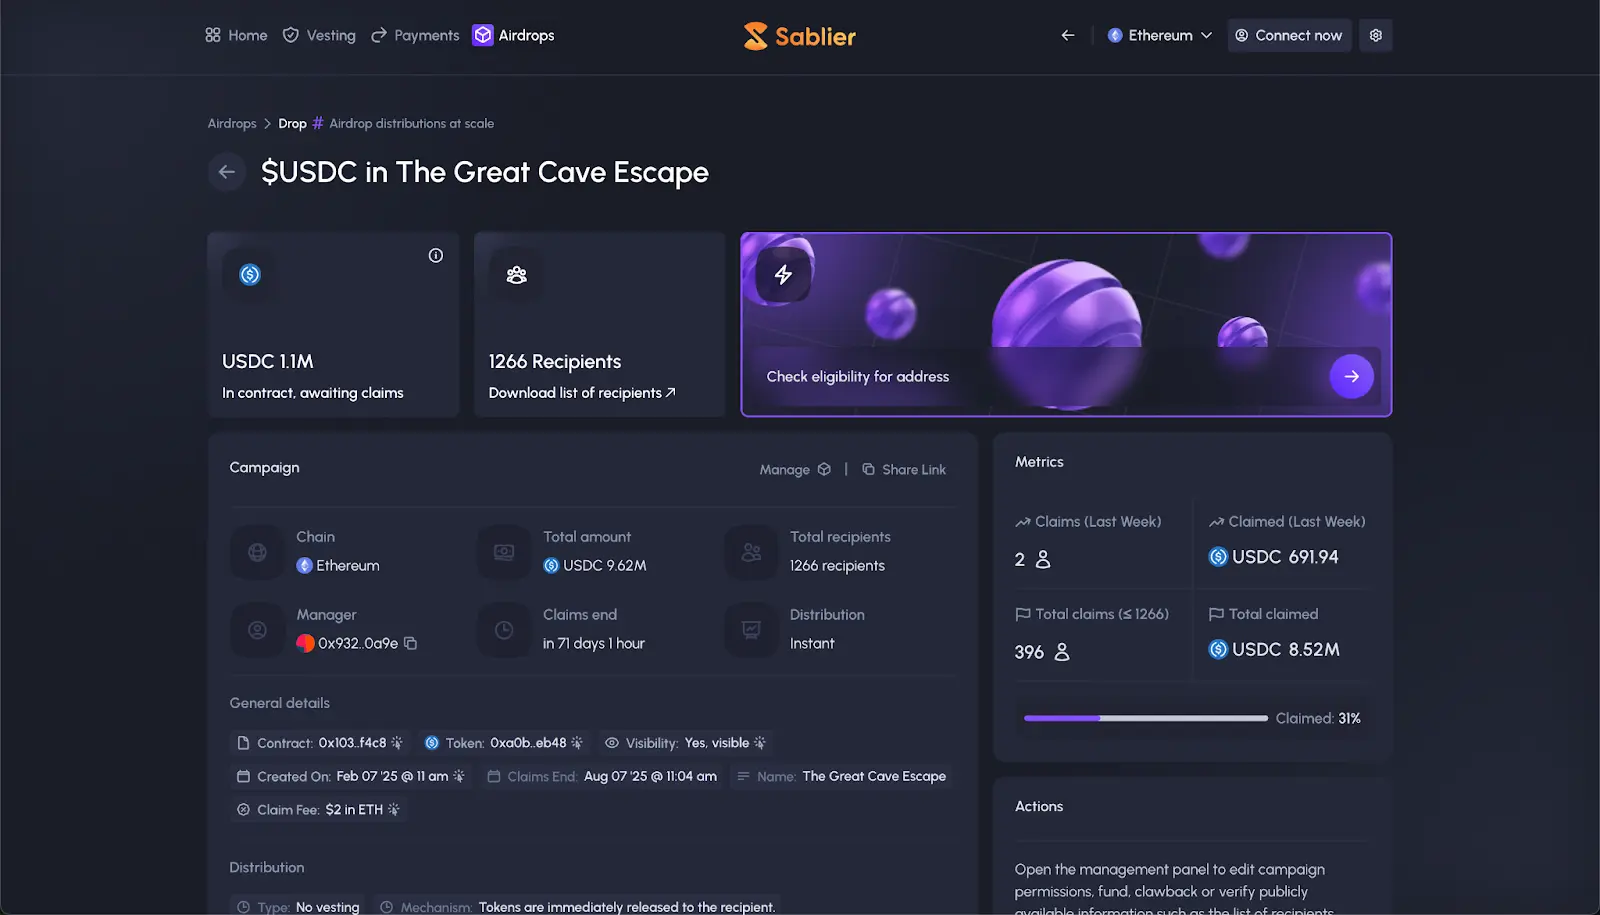
Task: Click the Distribution icon
Action: 751,629
